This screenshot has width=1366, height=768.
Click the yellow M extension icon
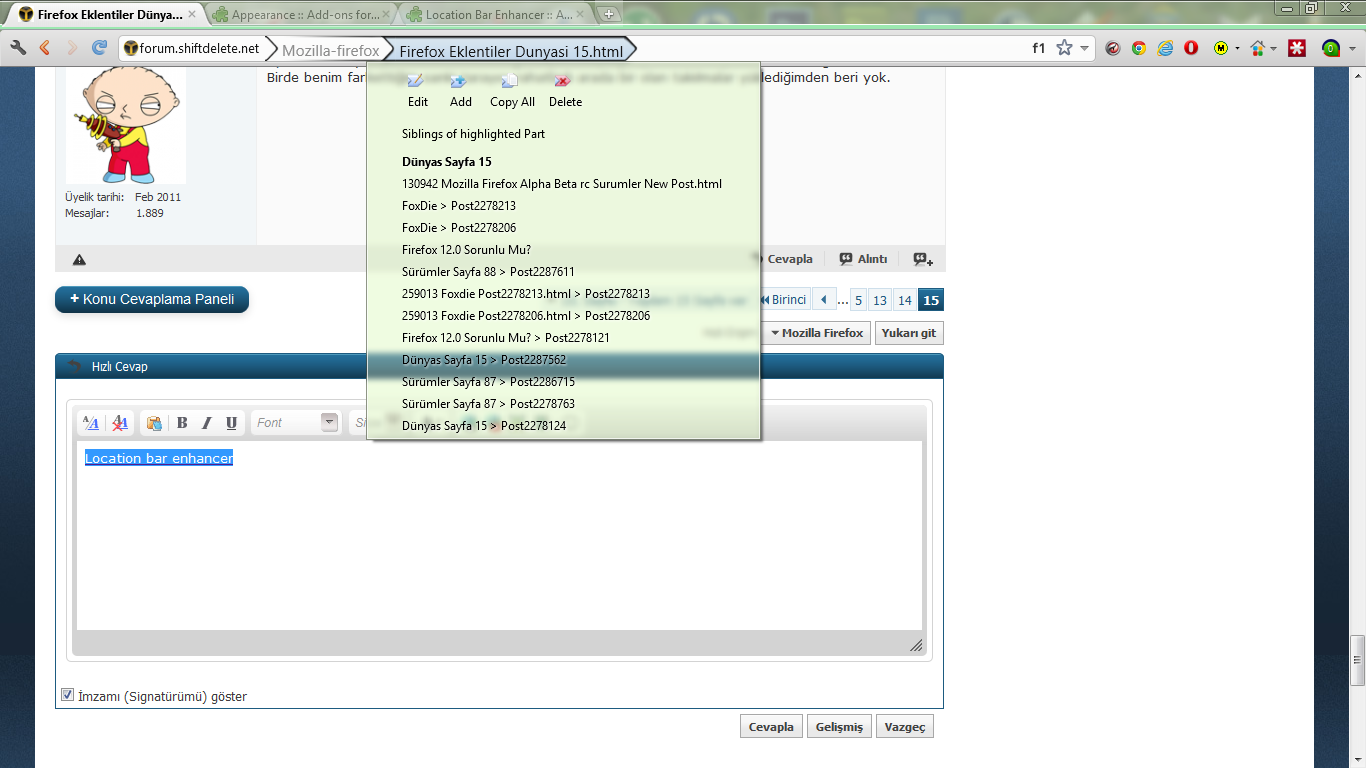click(x=1221, y=47)
